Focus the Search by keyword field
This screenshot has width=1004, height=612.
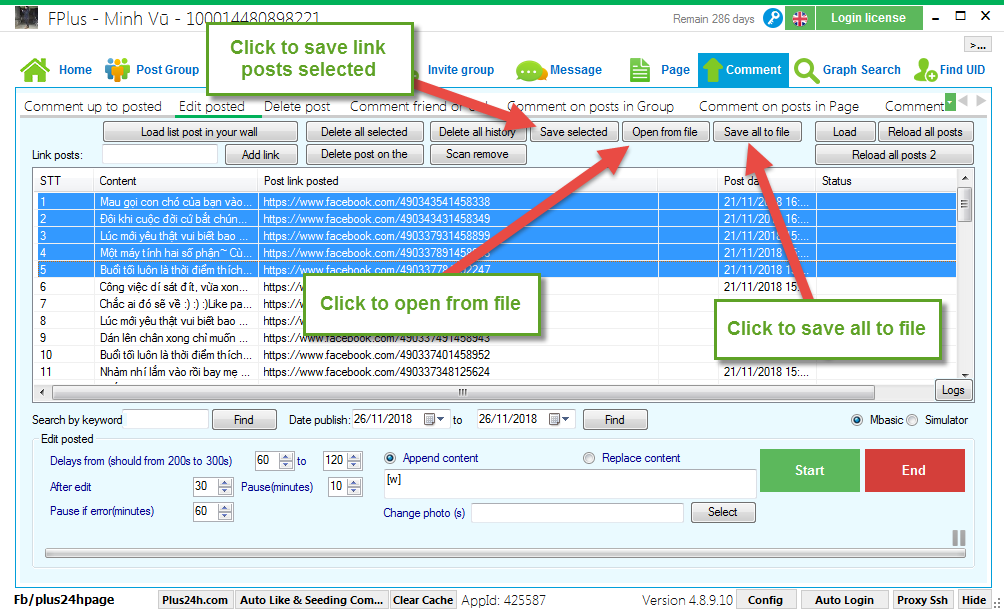[x=166, y=419]
